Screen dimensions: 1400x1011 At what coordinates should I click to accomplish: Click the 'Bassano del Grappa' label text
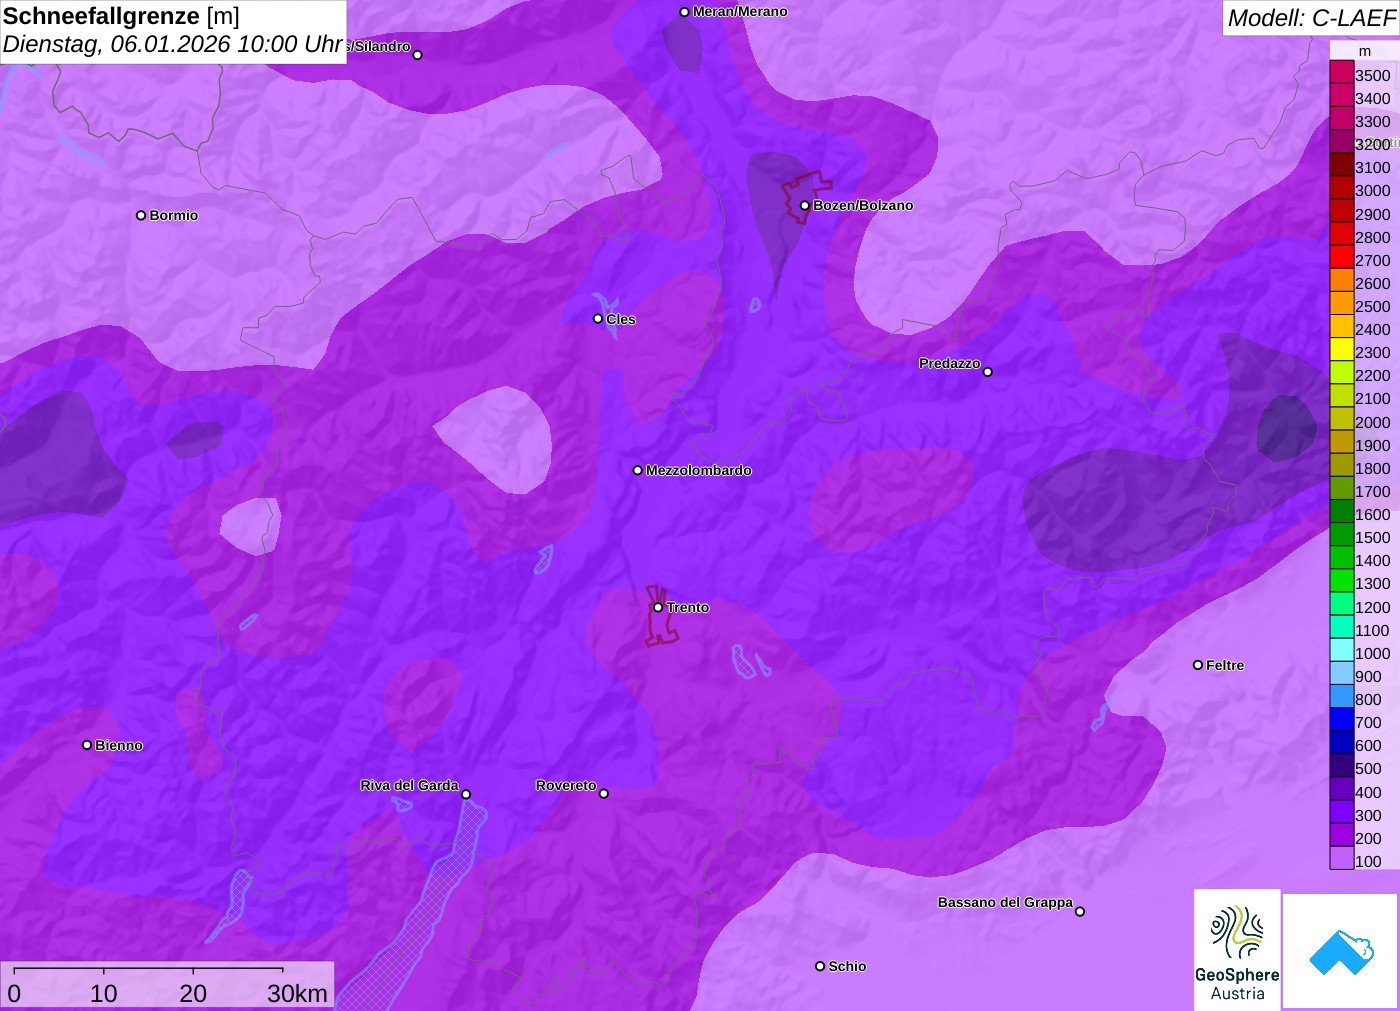[1005, 902]
